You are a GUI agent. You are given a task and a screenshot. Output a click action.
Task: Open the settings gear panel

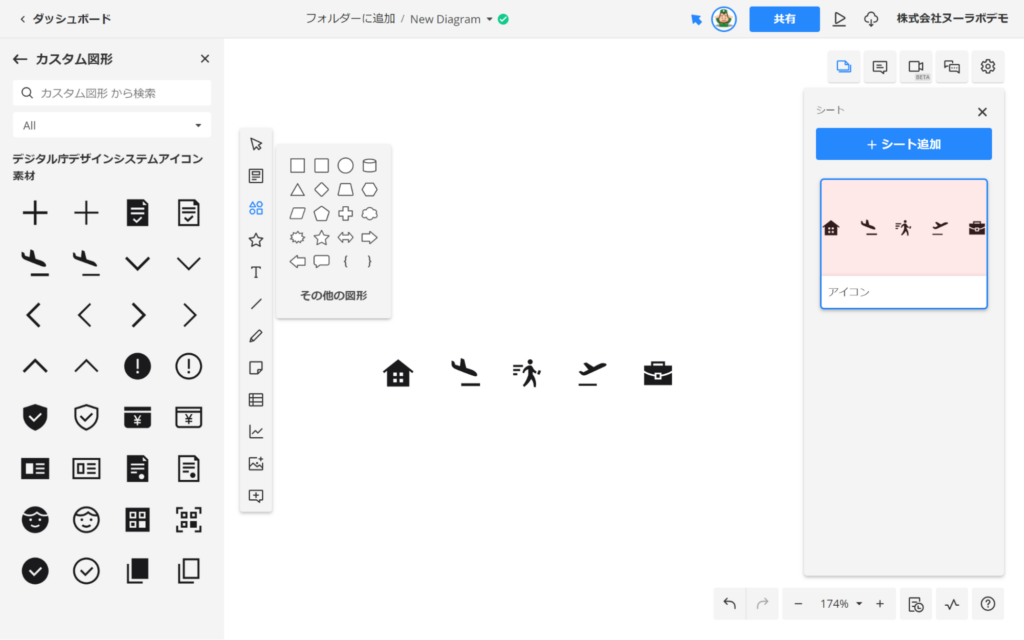tap(988, 67)
